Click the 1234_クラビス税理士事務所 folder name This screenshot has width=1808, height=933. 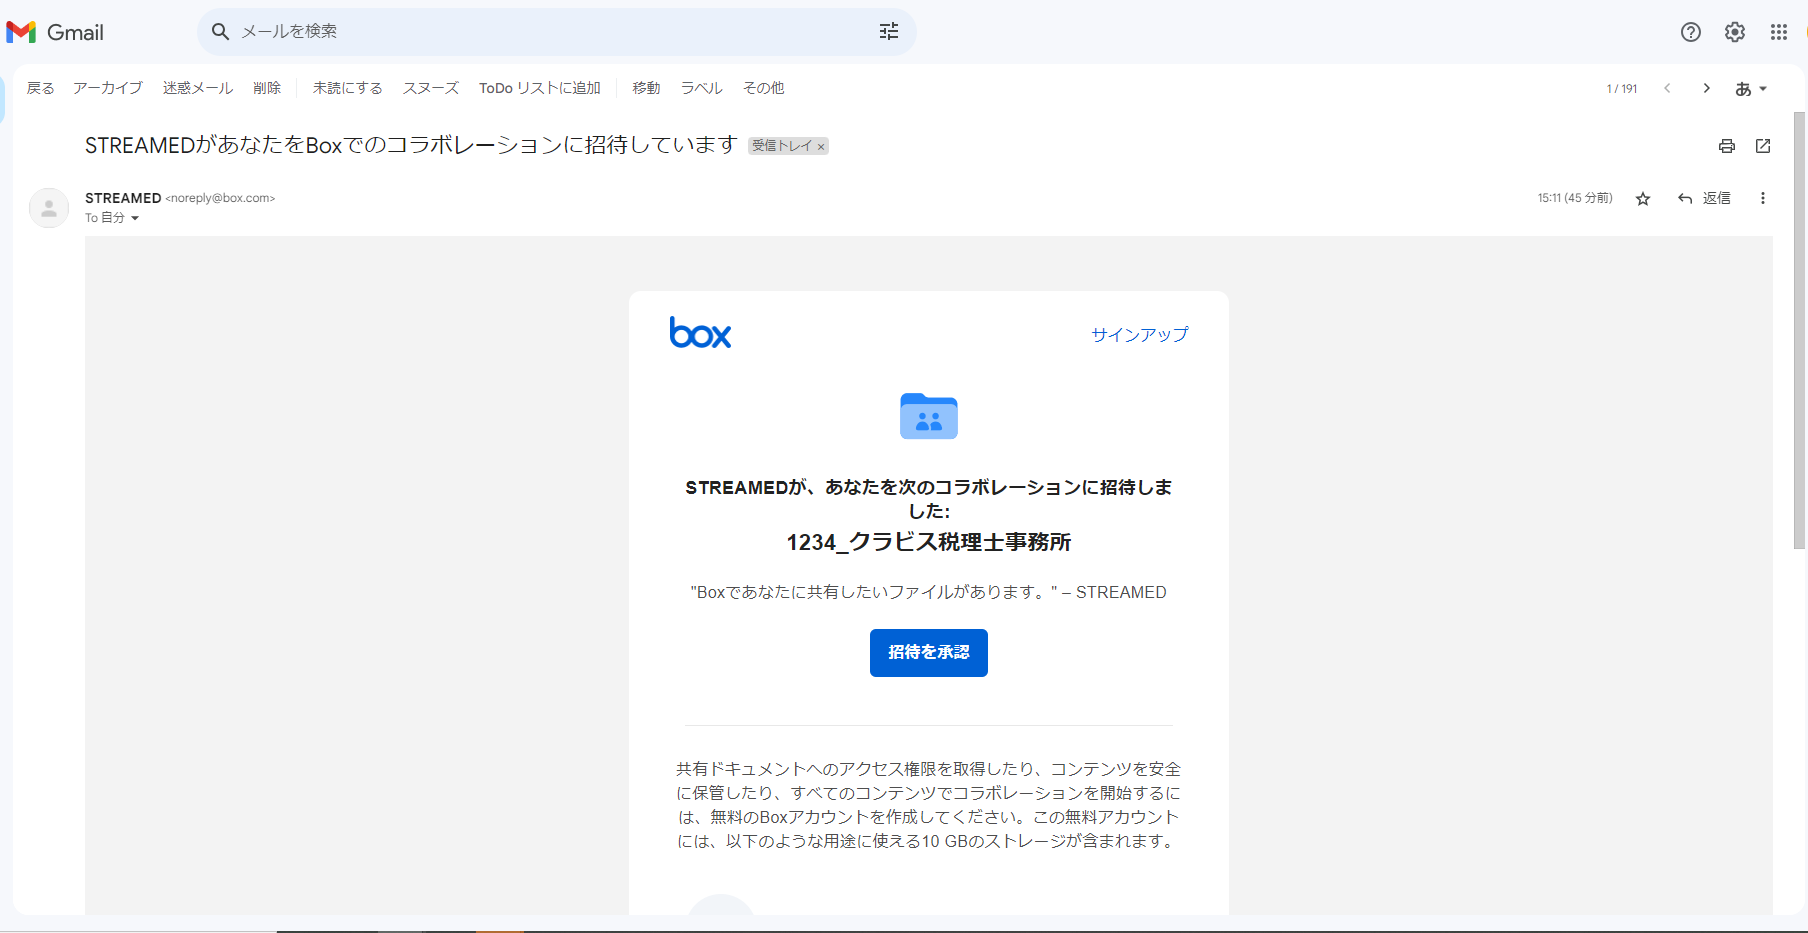coord(929,543)
